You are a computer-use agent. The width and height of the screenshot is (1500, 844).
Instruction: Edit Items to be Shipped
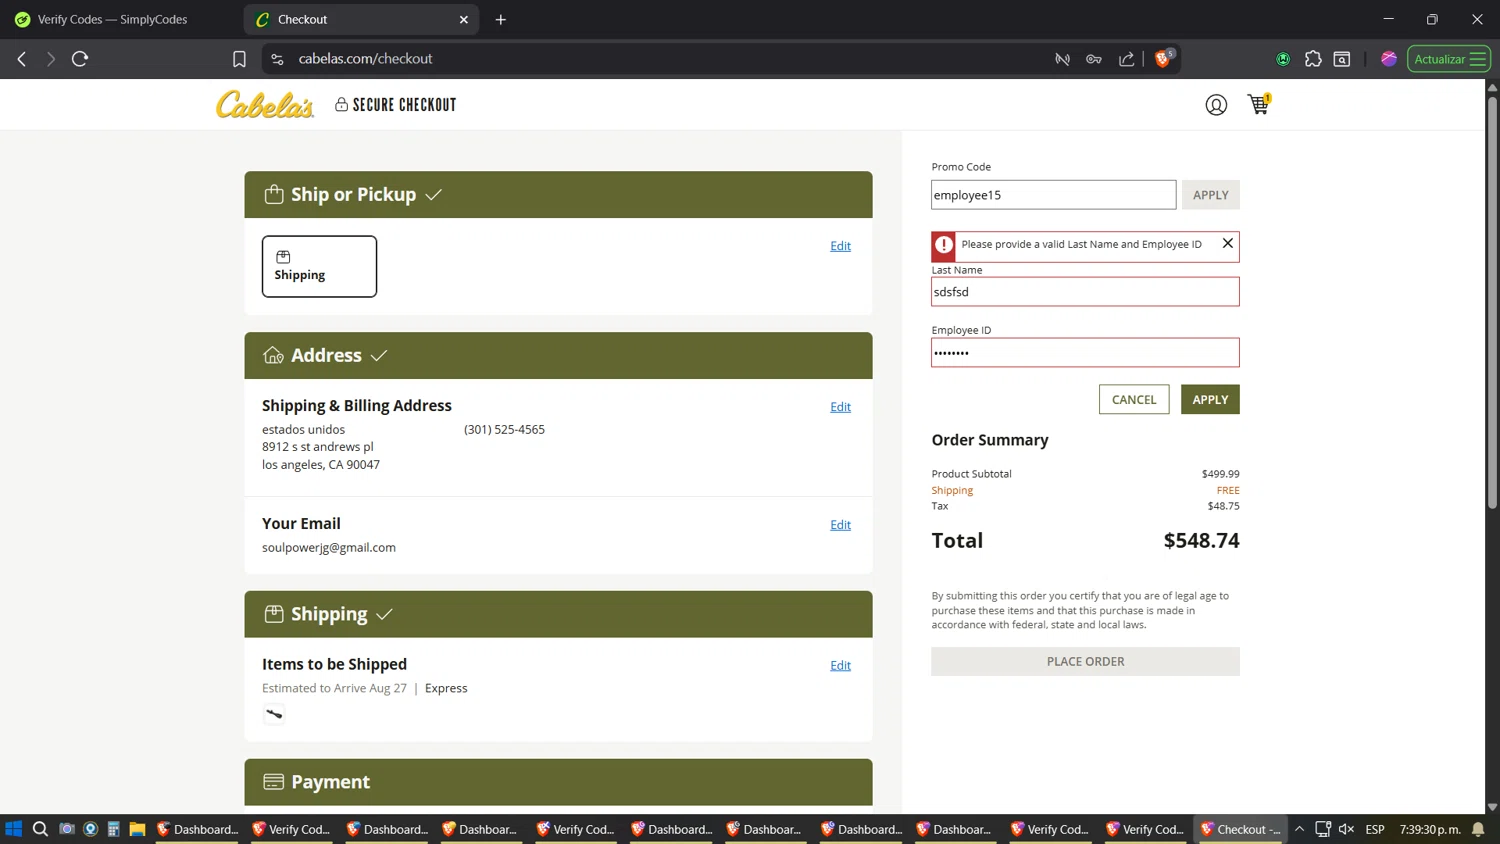click(x=840, y=666)
